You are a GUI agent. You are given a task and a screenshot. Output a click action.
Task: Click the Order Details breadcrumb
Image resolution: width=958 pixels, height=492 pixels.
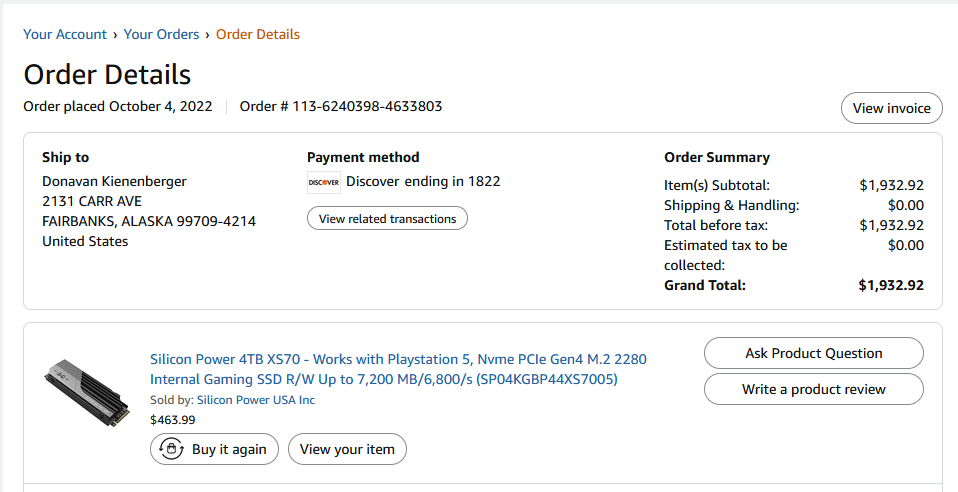pos(258,34)
